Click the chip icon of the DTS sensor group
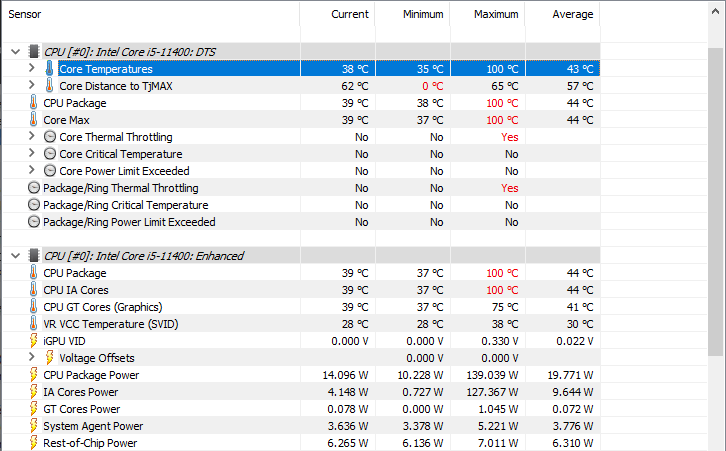This screenshot has width=726, height=451. click(34, 52)
